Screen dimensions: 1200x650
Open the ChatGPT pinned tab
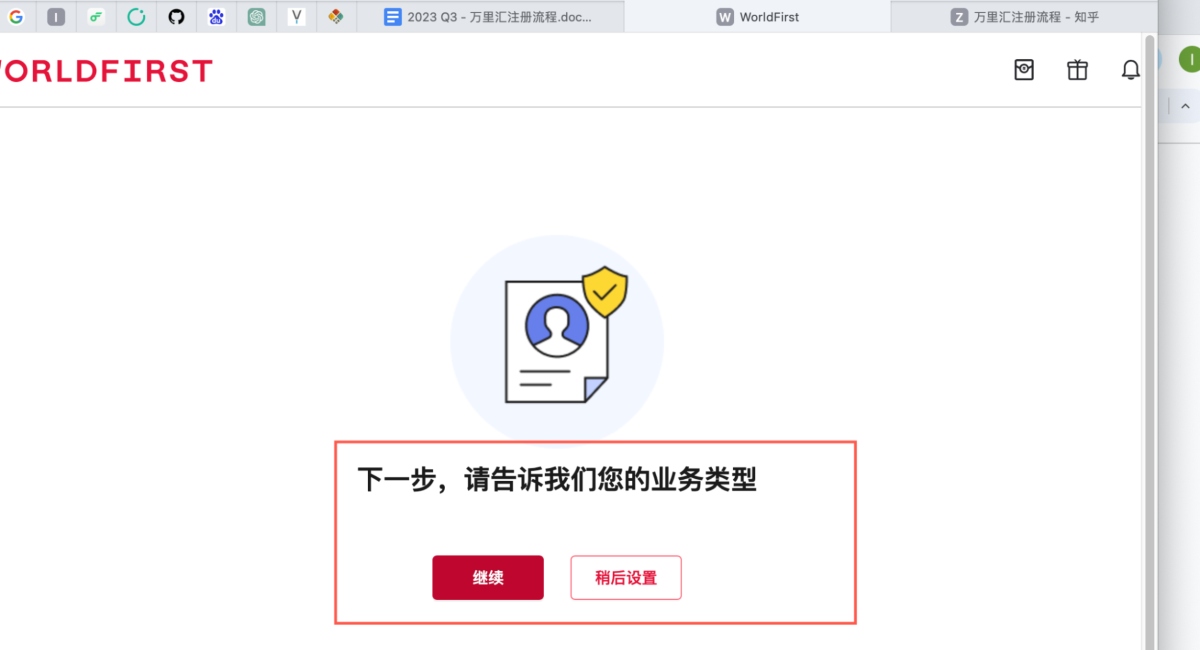[x=256, y=17]
